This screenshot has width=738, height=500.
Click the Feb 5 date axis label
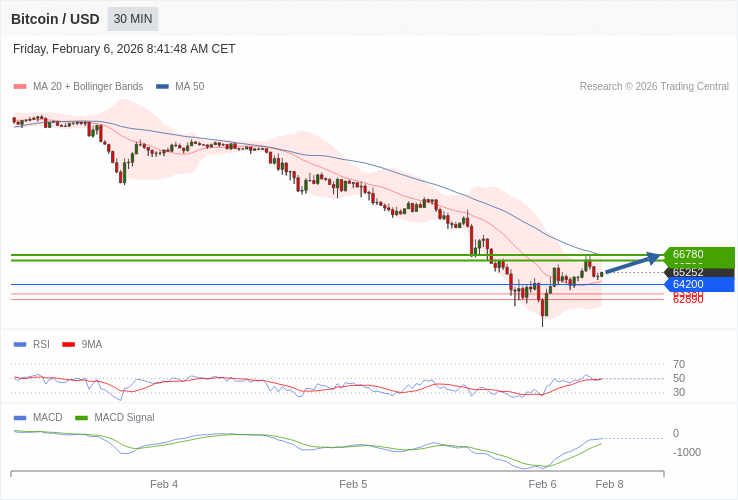353,484
